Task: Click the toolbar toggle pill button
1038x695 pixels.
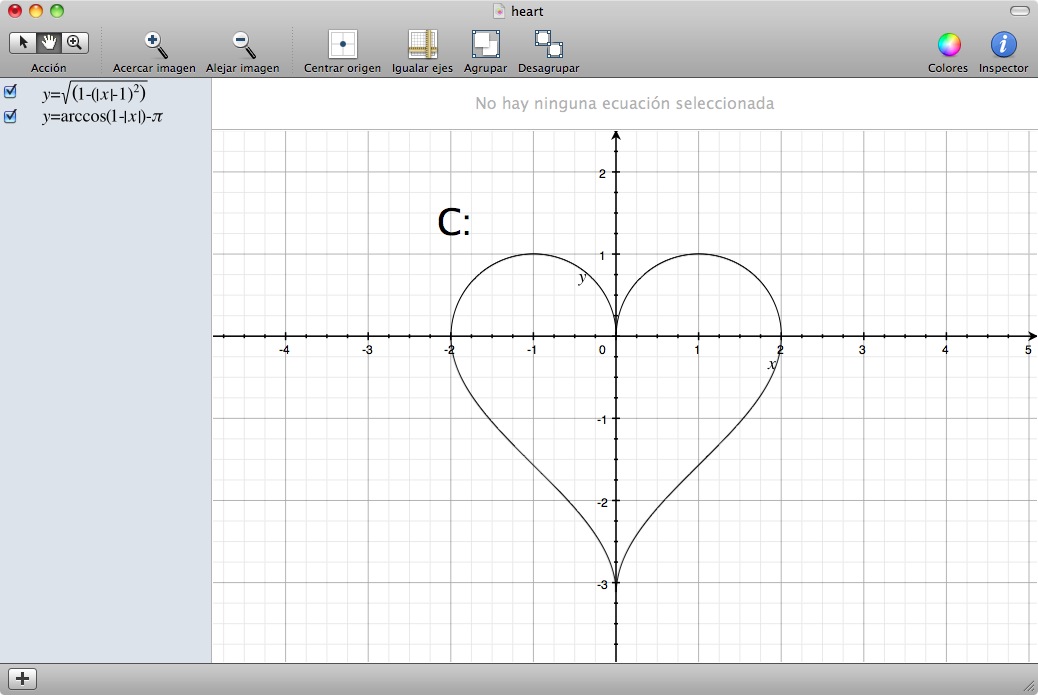Action: coord(1019,11)
